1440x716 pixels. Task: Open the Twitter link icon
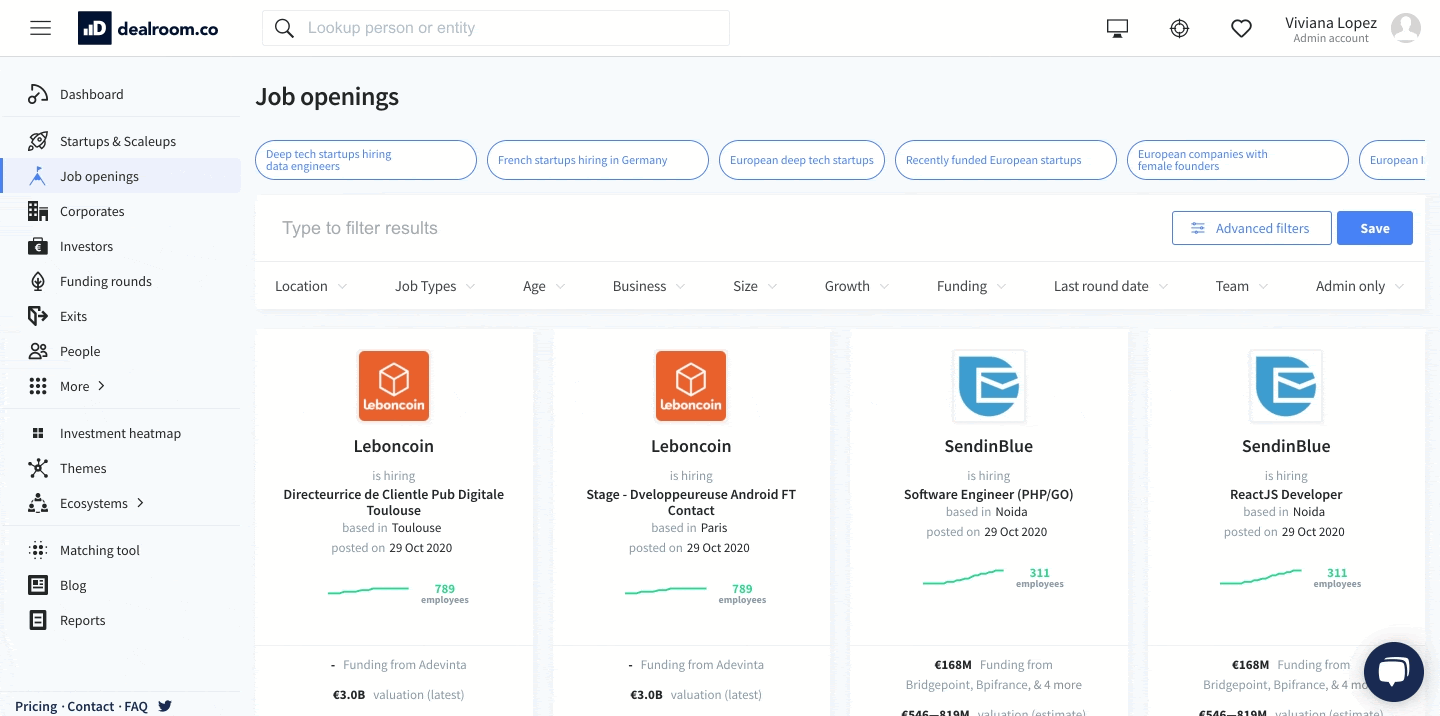click(165, 706)
